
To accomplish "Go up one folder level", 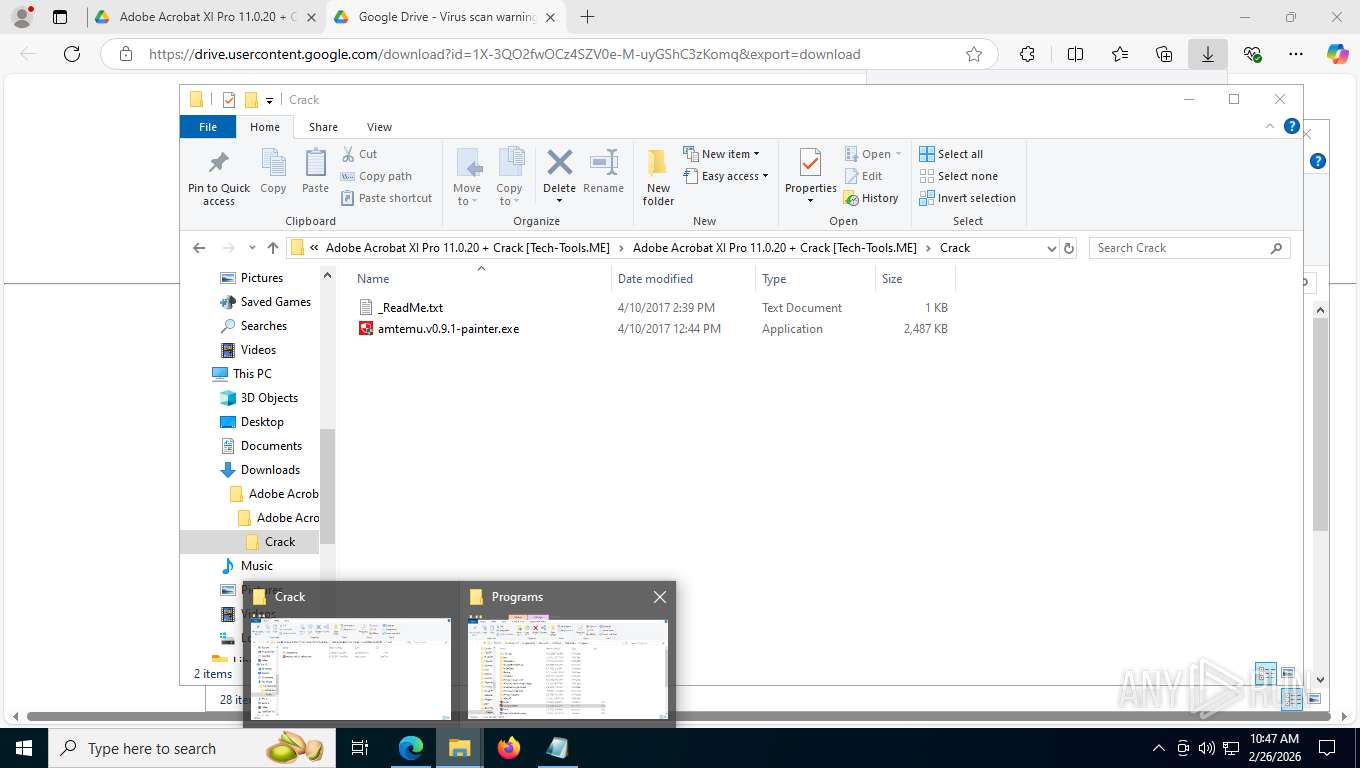I will pyautogui.click(x=273, y=248).
